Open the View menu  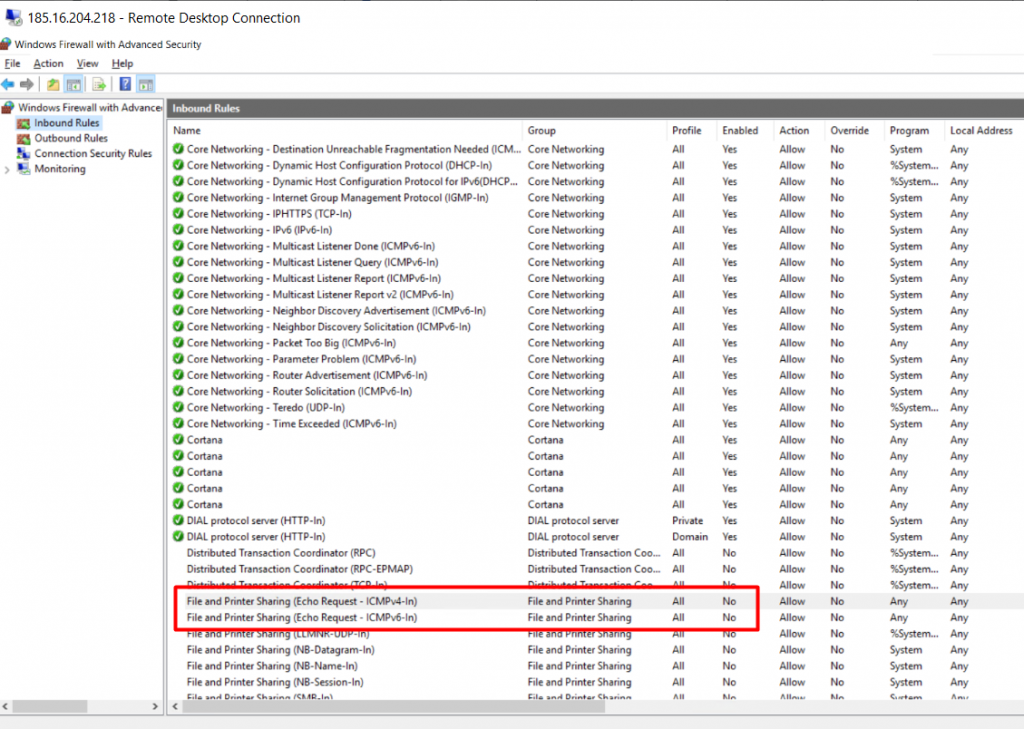click(87, 63)
